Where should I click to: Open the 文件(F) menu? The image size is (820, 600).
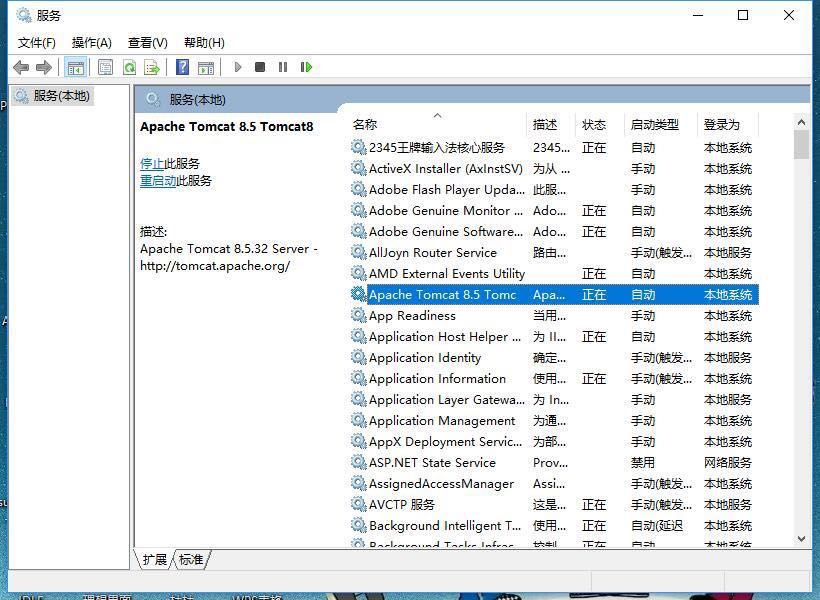click(x=37, y=42)
